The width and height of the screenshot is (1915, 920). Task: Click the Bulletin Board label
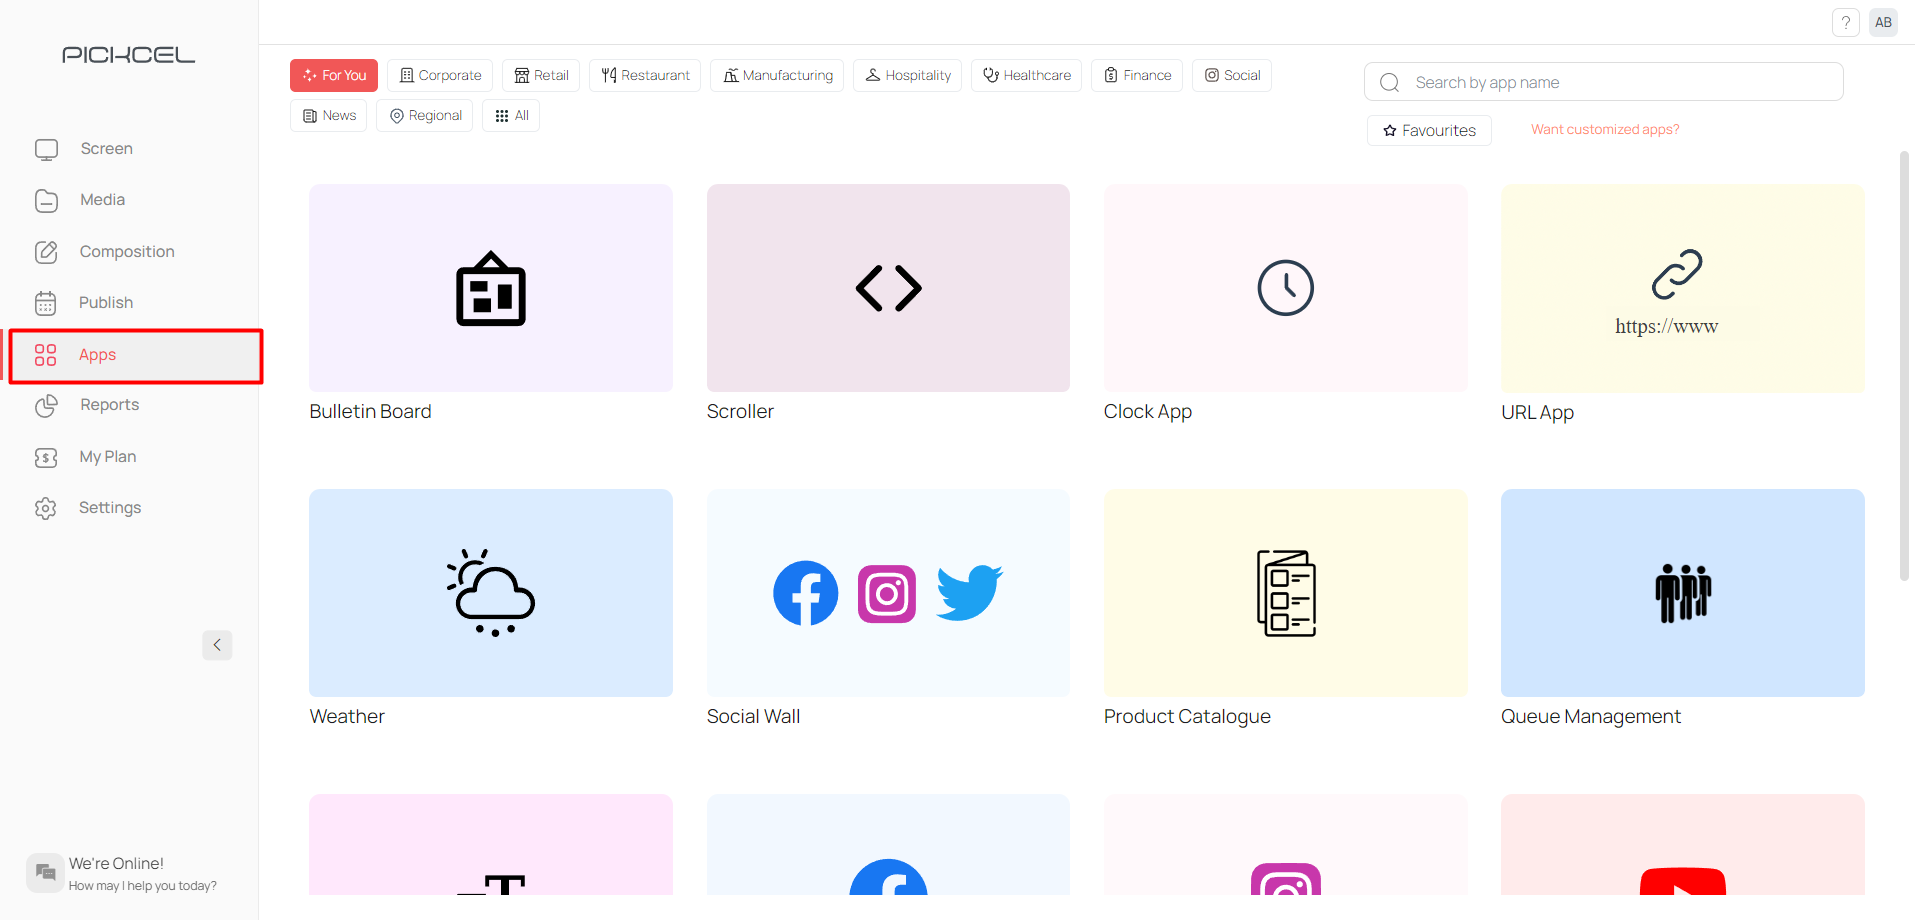[x=370, y=412]
